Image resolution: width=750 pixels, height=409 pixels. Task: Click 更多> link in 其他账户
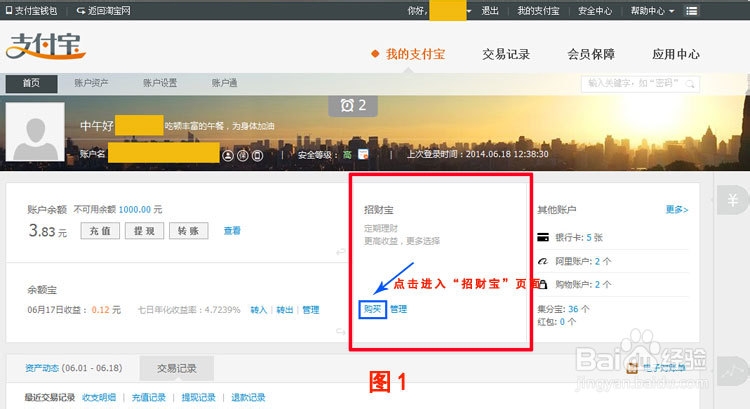[x=677, y=210]
